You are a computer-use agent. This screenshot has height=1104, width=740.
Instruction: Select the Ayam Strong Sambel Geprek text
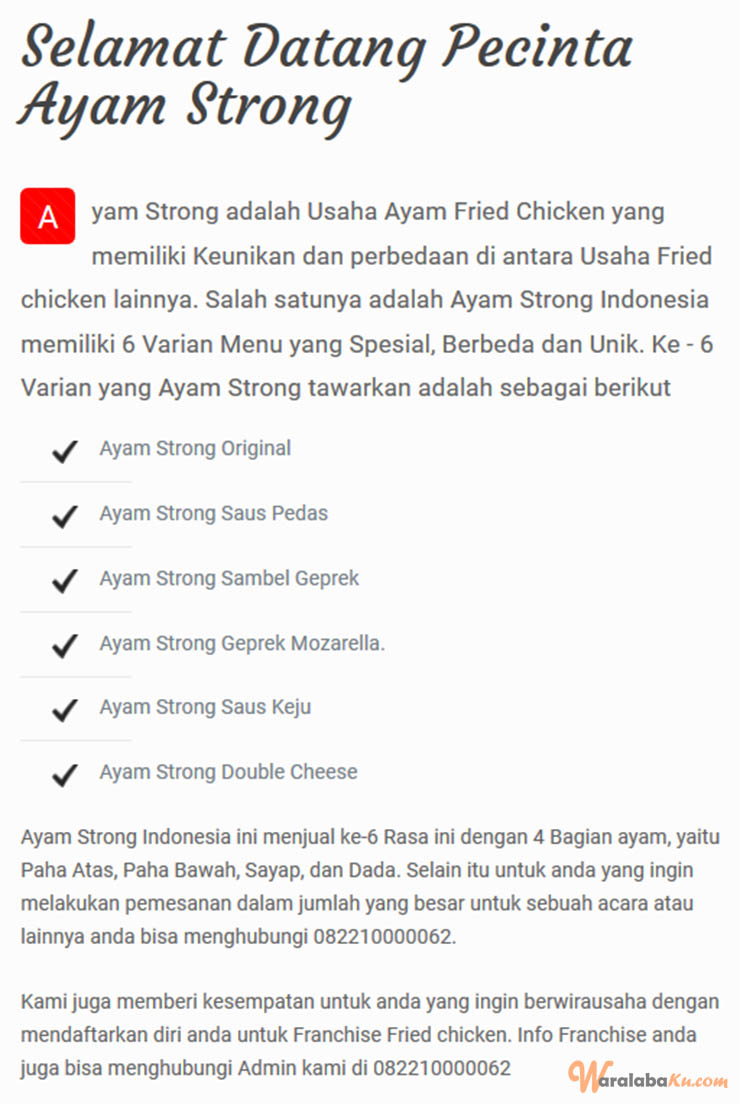pyautogui.click(x=229, y=578)
